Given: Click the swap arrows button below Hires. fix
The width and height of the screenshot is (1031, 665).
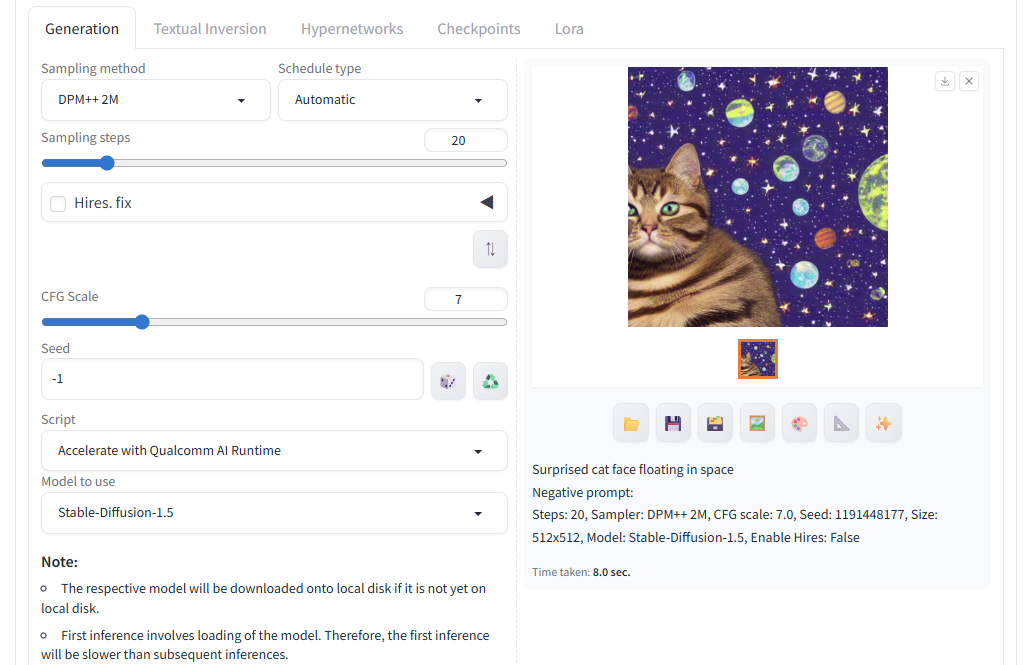Looking at the screenshot, I should [490, 250].
